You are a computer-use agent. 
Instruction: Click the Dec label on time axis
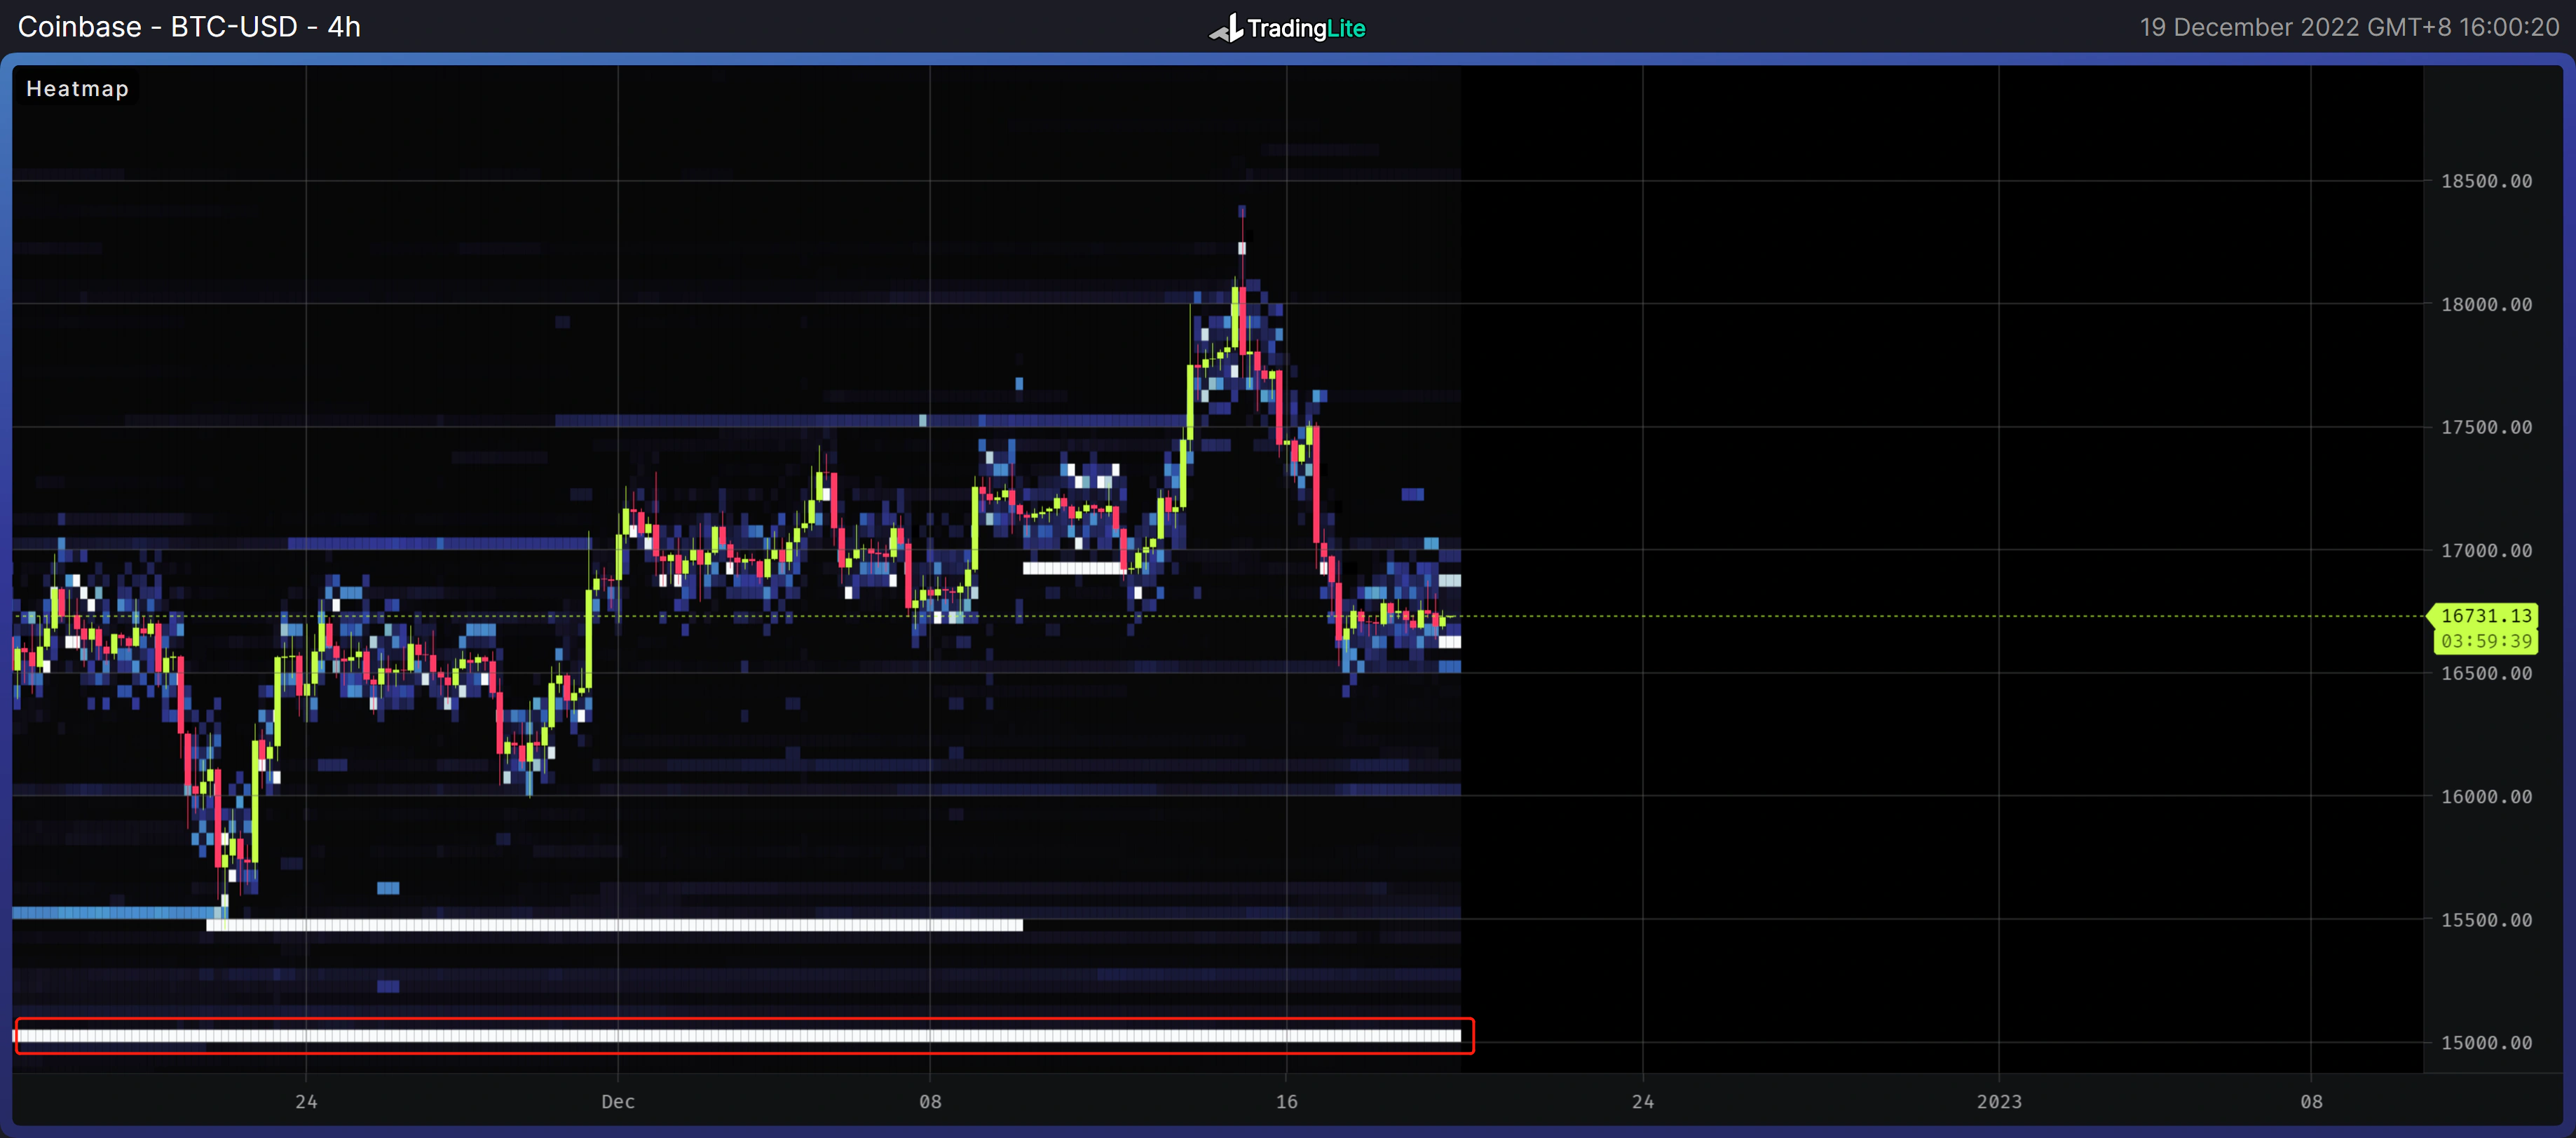[x=618, y=1101]
